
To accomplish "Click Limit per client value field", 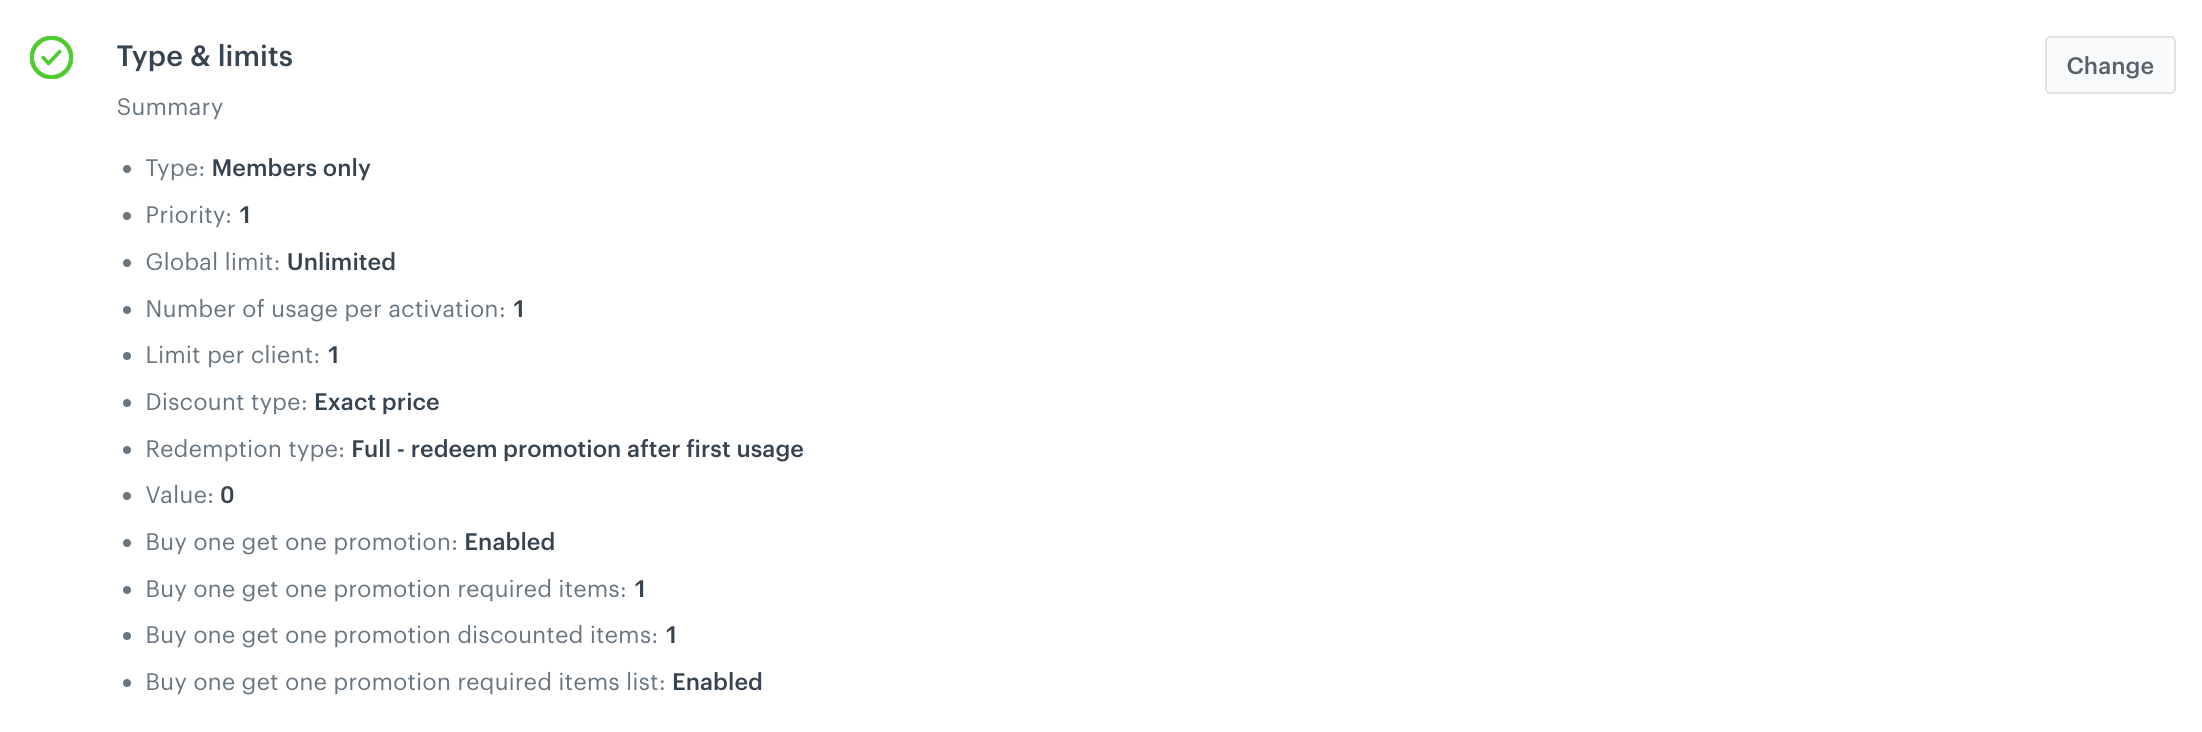I will [333, 356].
